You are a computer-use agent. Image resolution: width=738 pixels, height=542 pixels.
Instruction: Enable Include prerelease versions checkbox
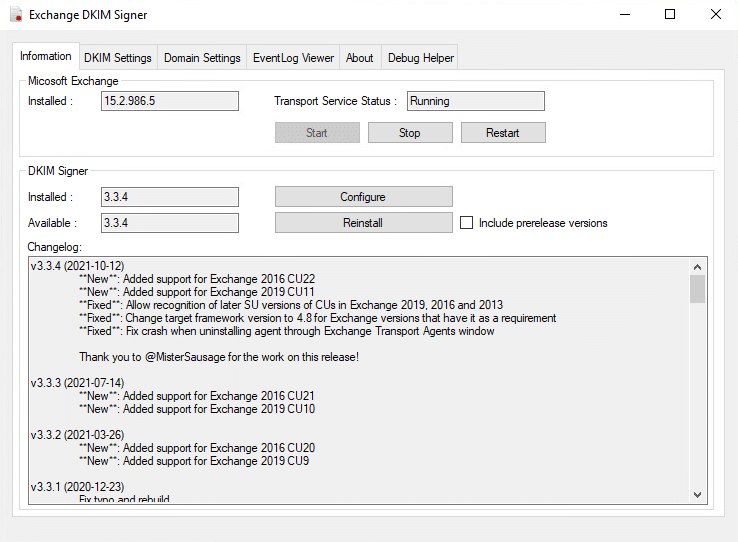(x=466, y=223)
